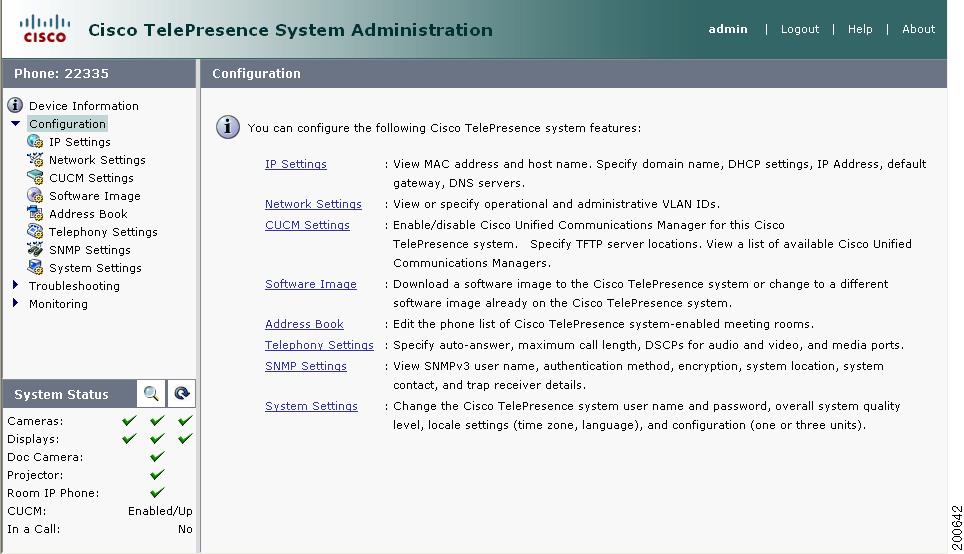964x554 pixels.
Task: Select Configuration label in the sidebar
Action: [68, 124]
